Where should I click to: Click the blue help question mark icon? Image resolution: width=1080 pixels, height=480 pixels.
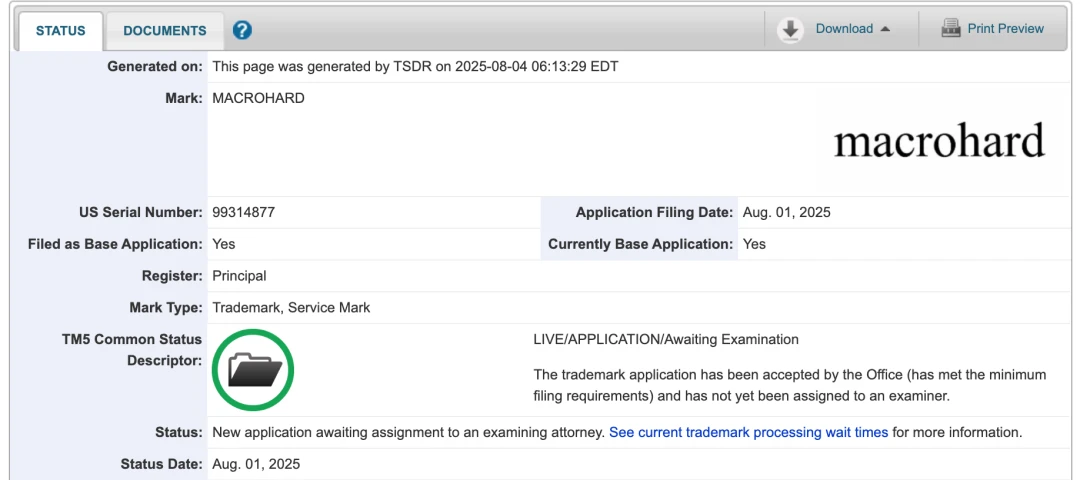[242, 30]
